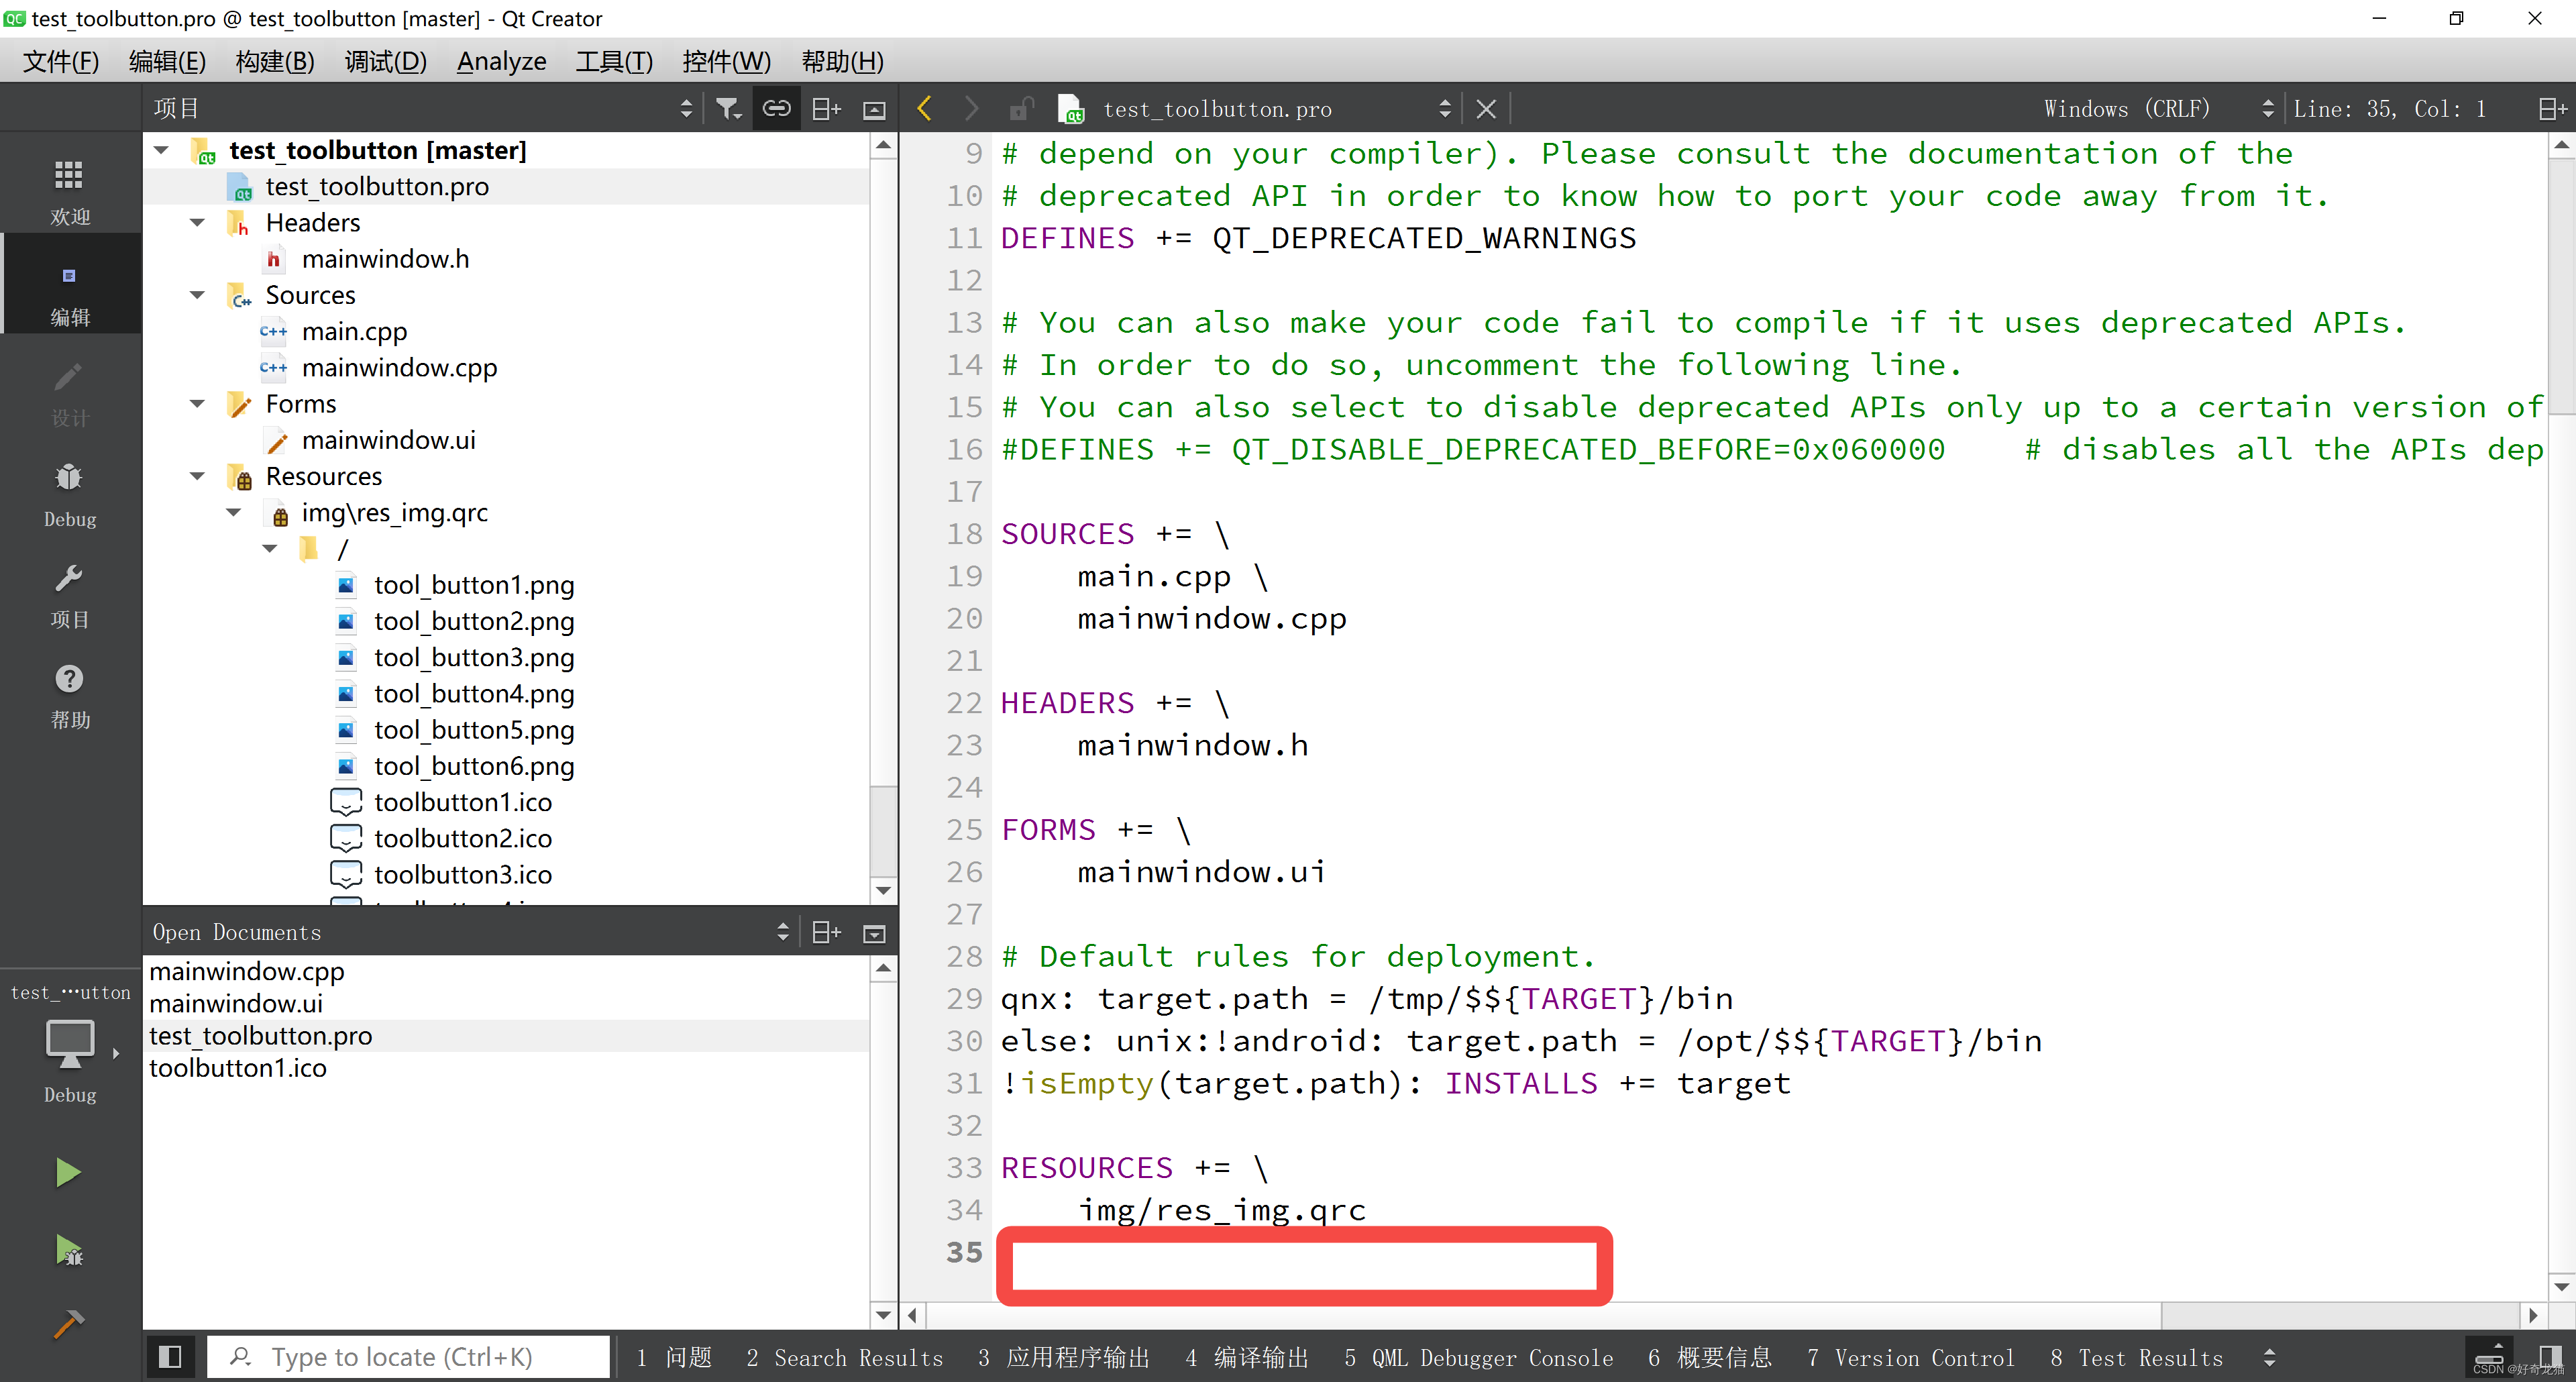Screen dimensions: 2576x1382
Task: Go back with the left arrow in editor toolbar
Action: (x=925, y=108)
